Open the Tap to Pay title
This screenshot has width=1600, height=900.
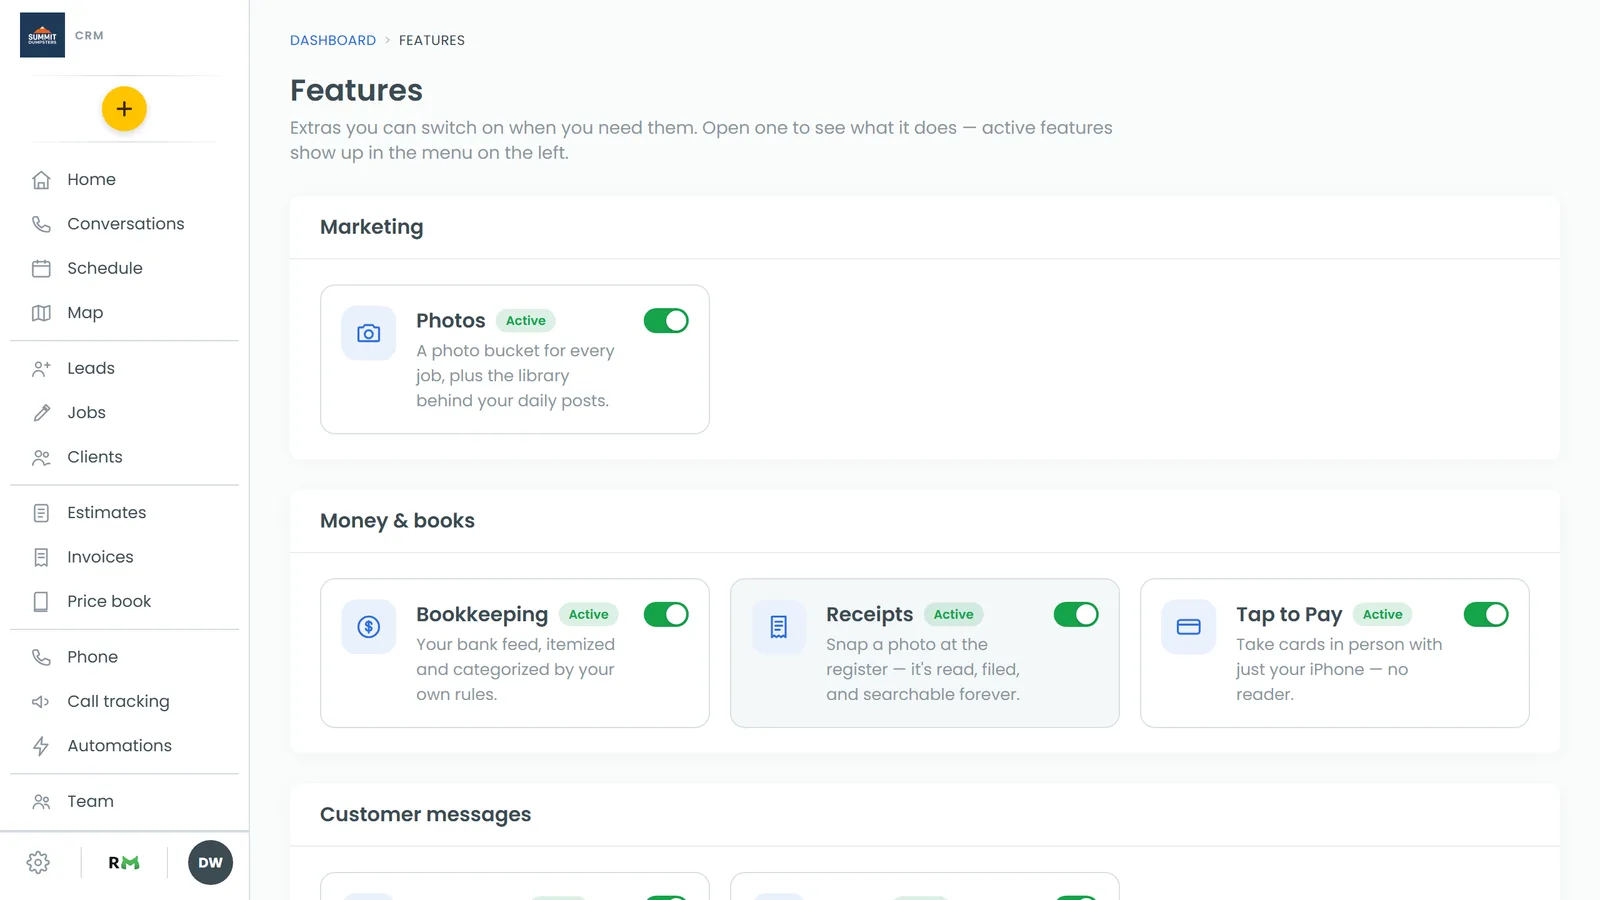(1289, 615)
